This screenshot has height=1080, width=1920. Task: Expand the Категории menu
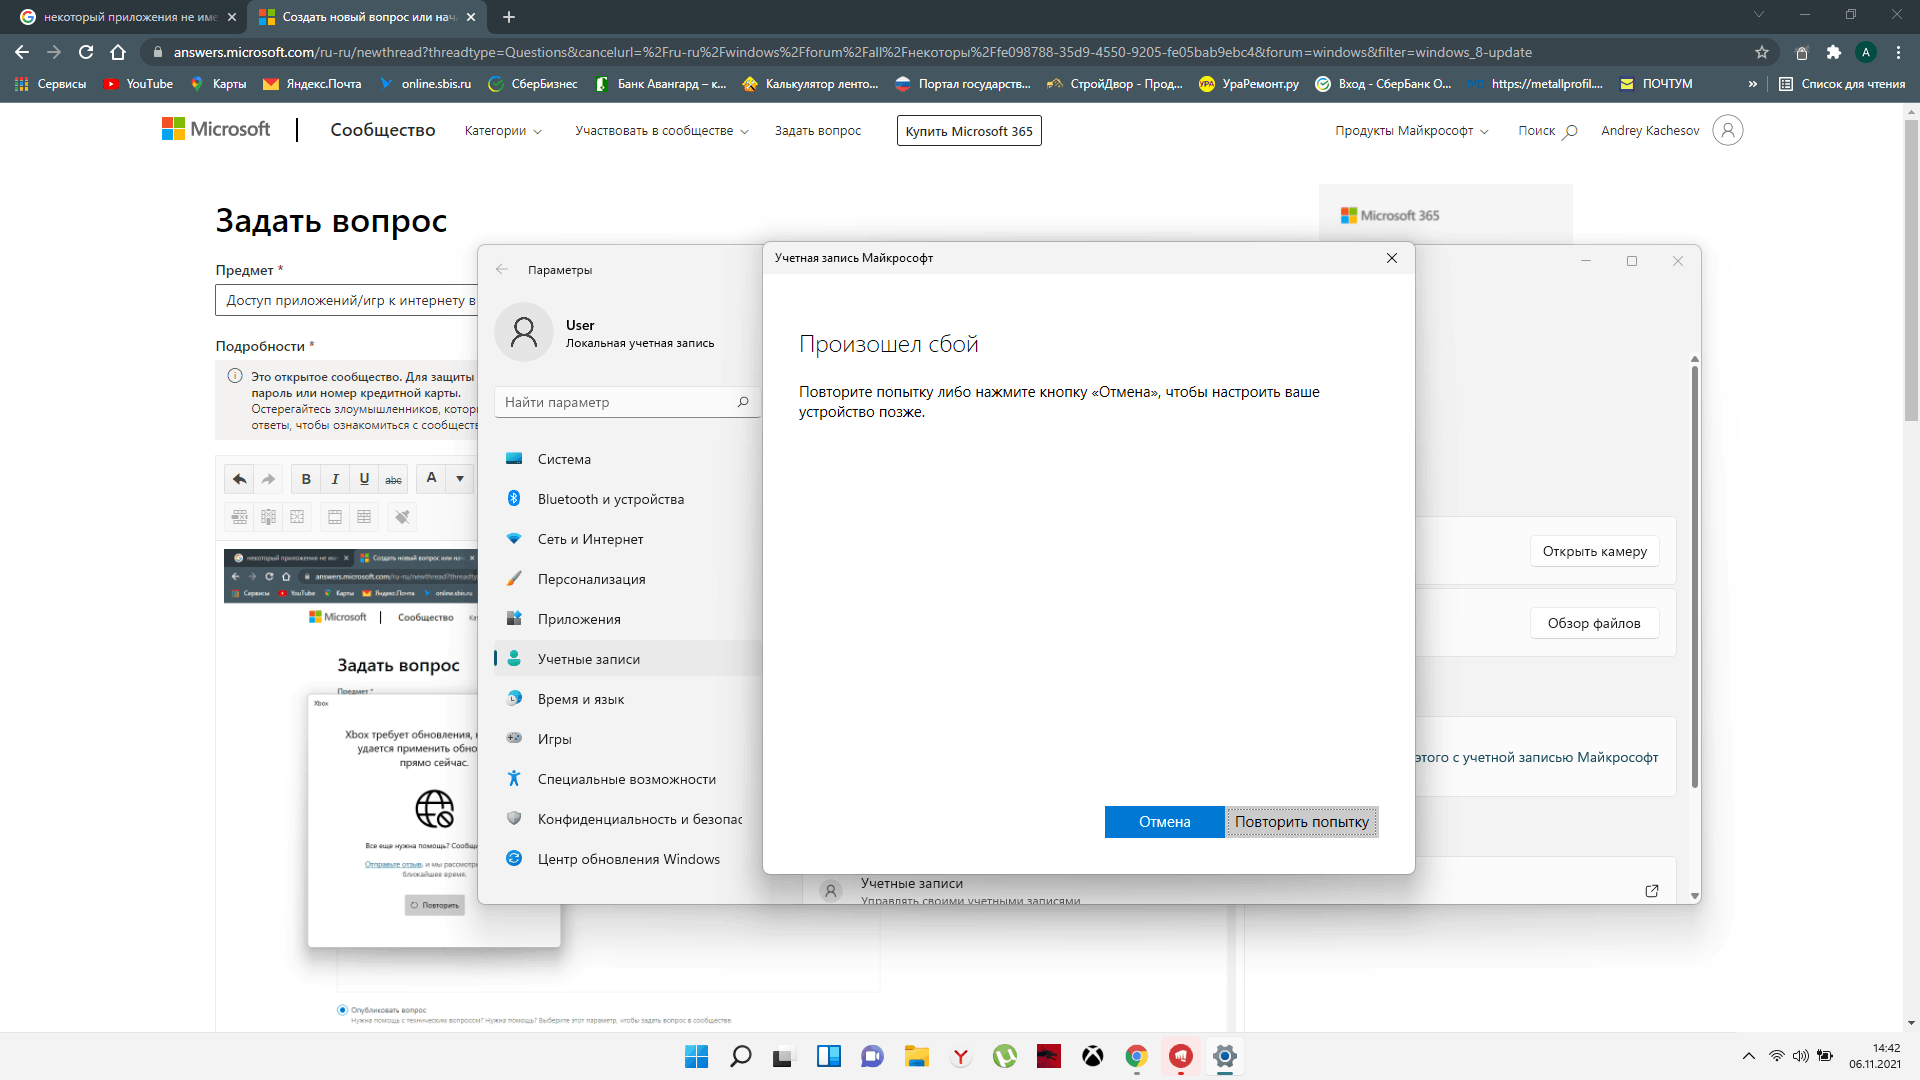503,131
